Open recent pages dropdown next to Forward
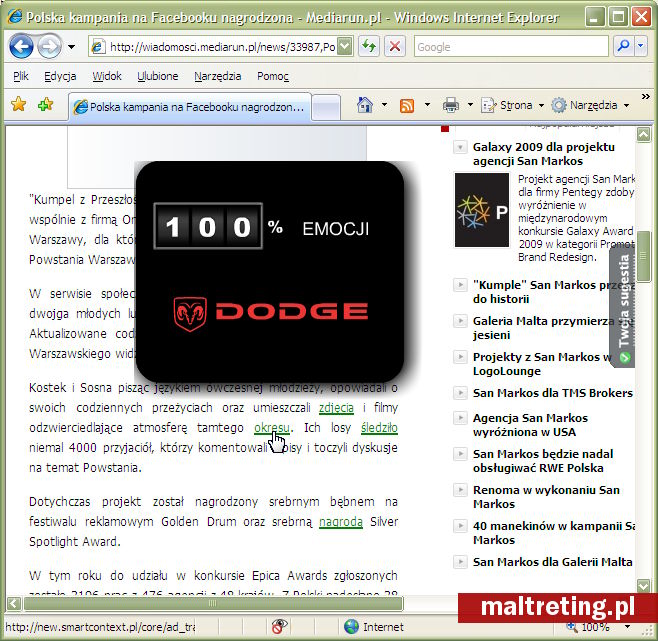The image size is (658, 641). 71,47
